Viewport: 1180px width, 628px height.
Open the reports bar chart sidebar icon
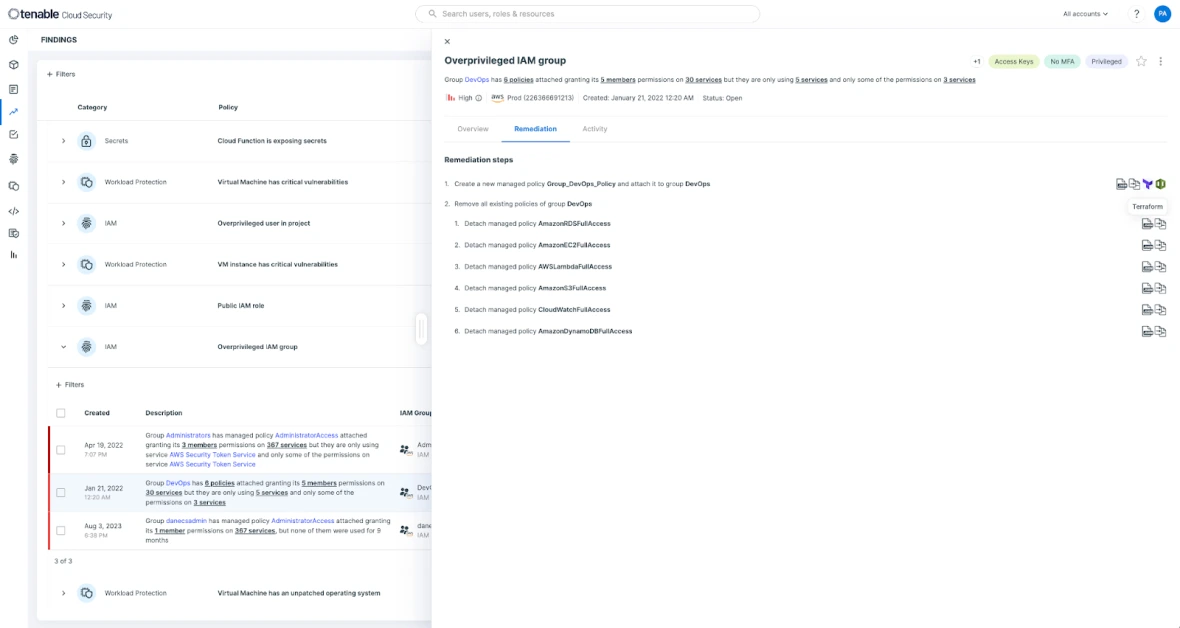[x=14, y=255]
